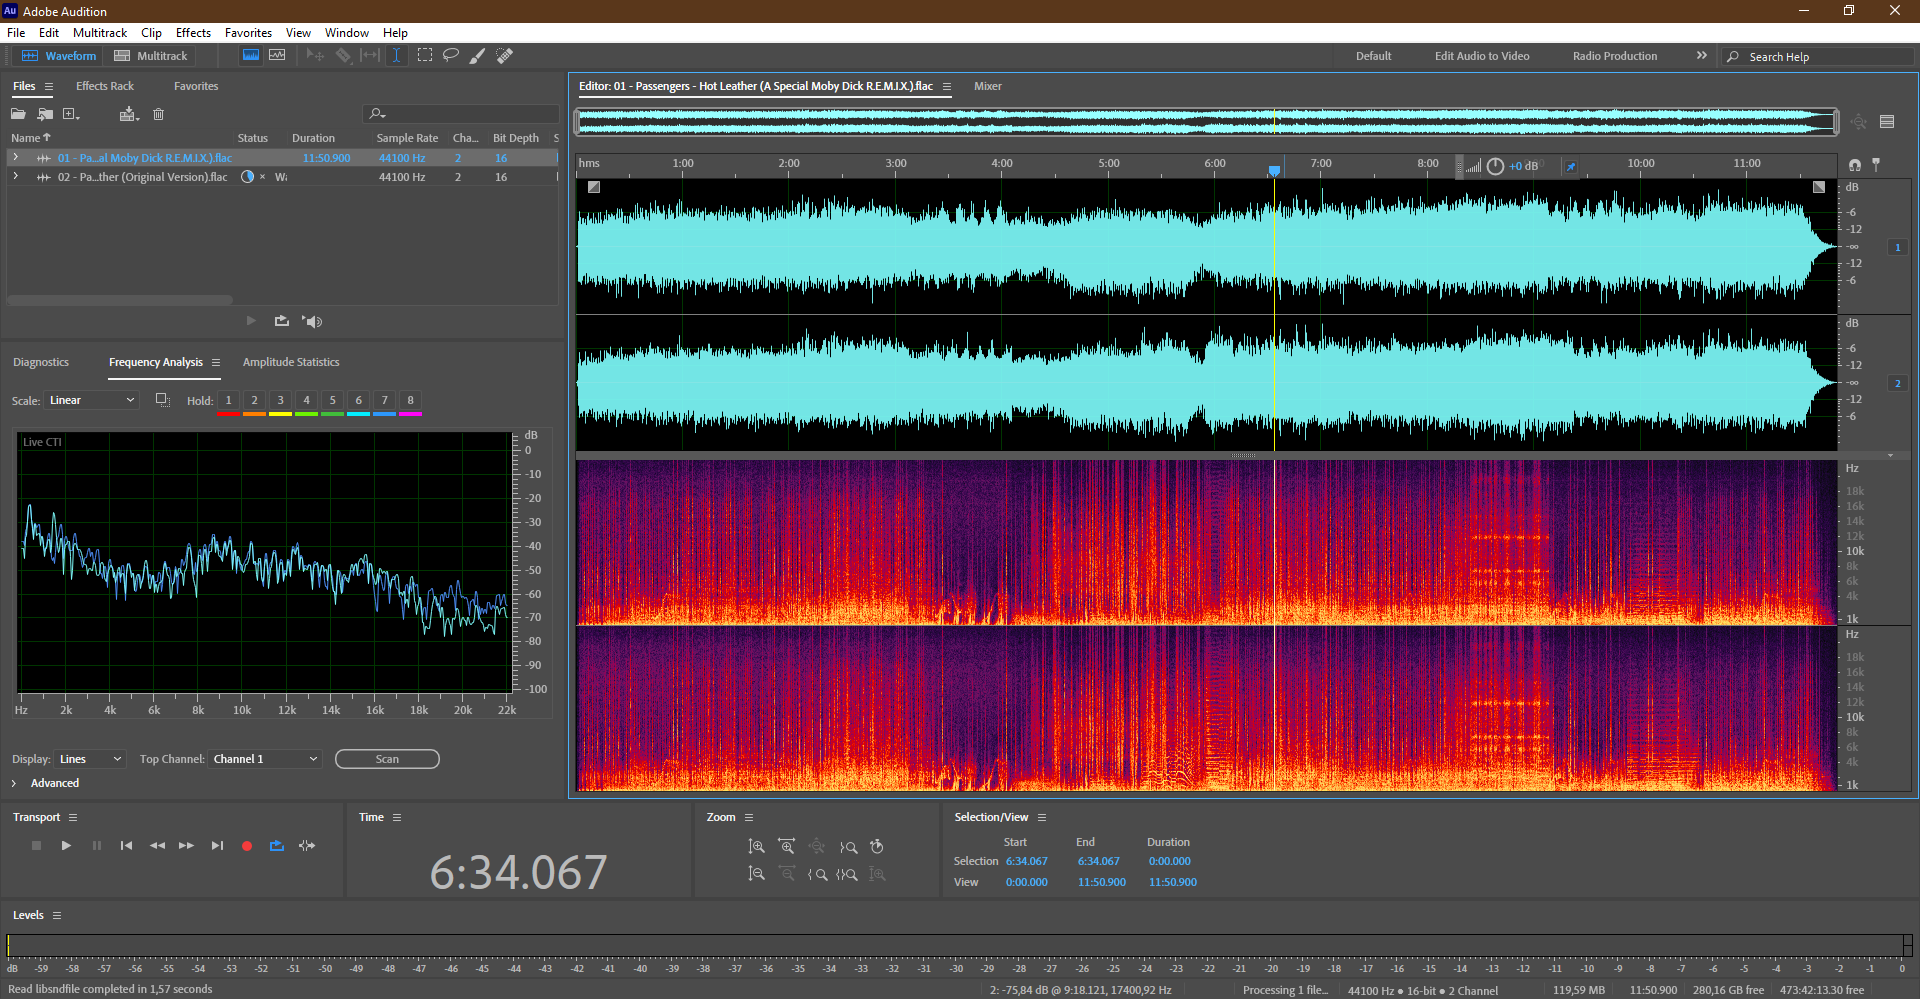Toggle Loop Playback in Transport
1920x999 pixels.
(x=277, y=846)
